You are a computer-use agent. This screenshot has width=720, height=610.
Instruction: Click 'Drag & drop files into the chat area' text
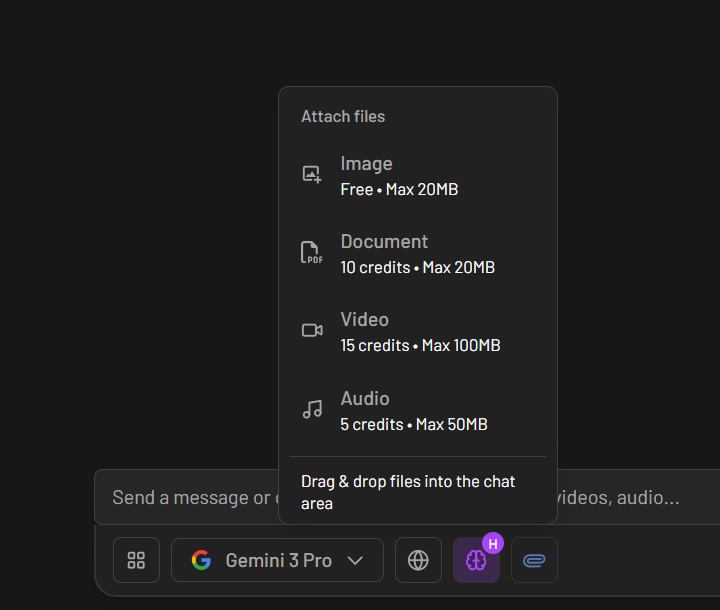point(408,492)
